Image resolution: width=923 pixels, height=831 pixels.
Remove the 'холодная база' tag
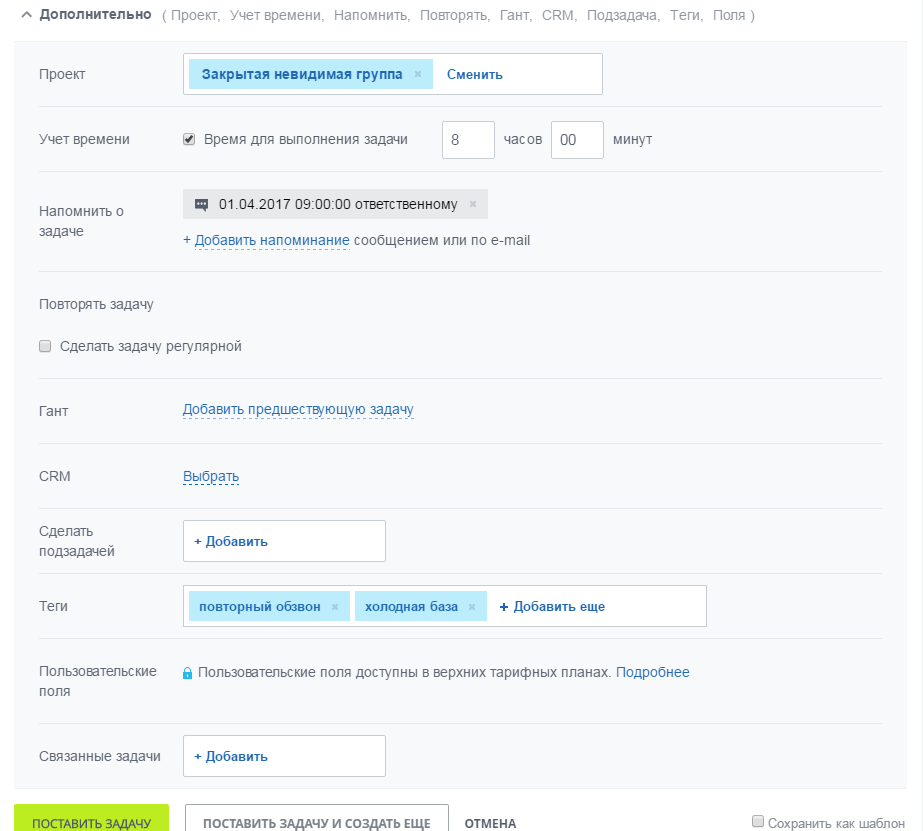point(472,607)
